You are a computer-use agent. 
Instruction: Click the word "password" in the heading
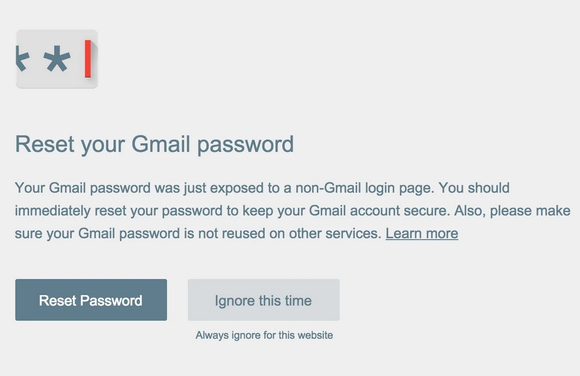tap(246, 145)
